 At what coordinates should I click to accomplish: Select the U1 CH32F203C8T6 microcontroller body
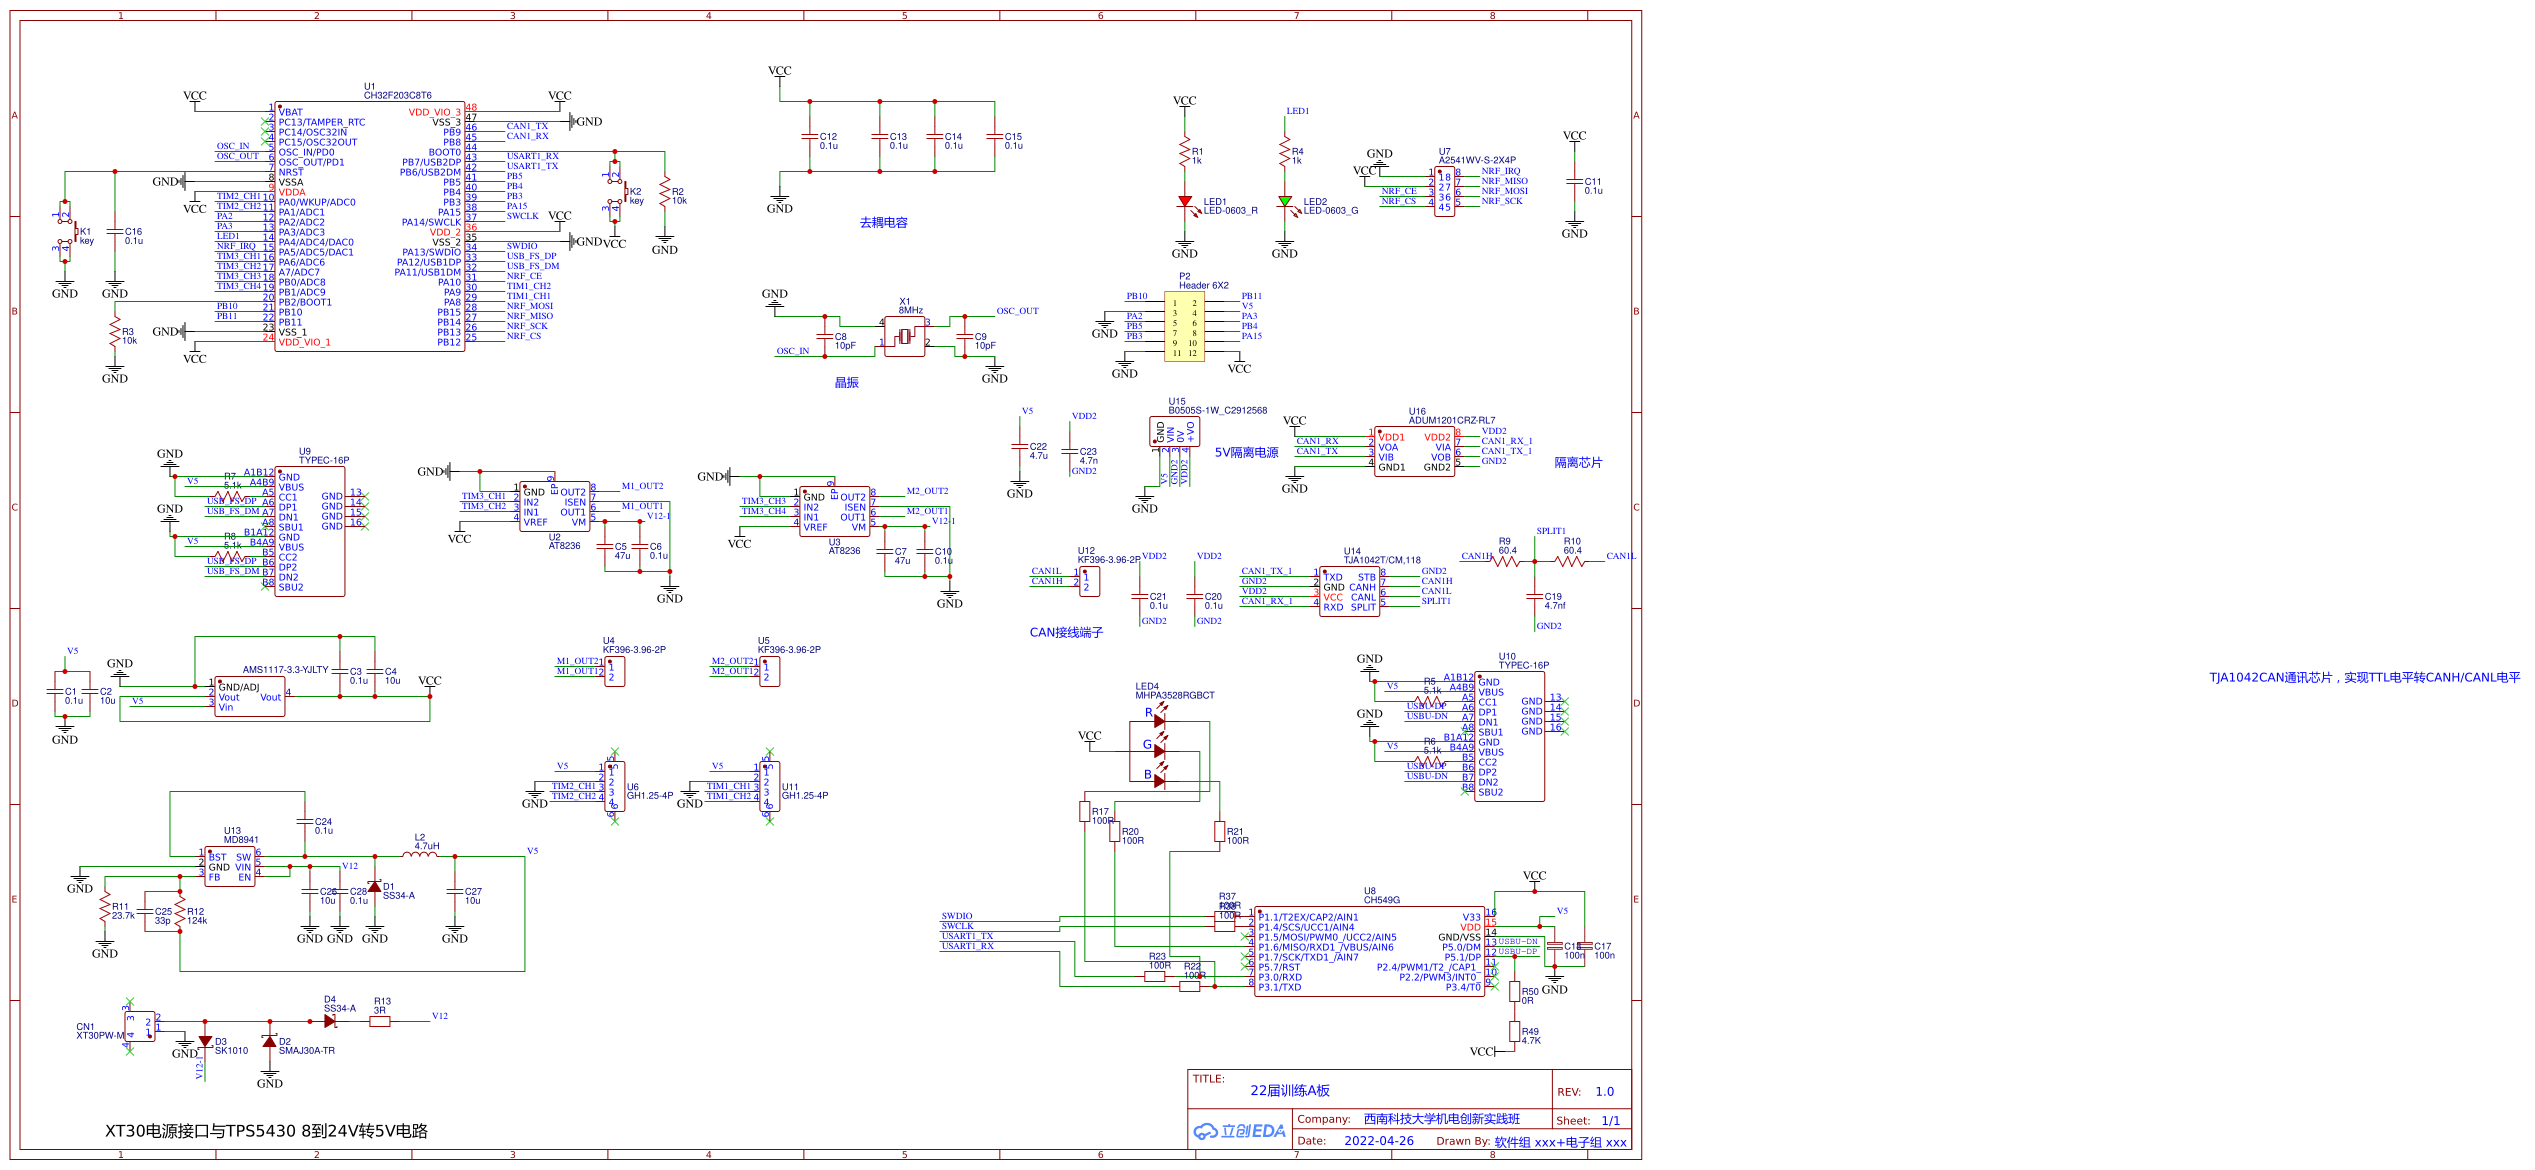coord(368,226)
